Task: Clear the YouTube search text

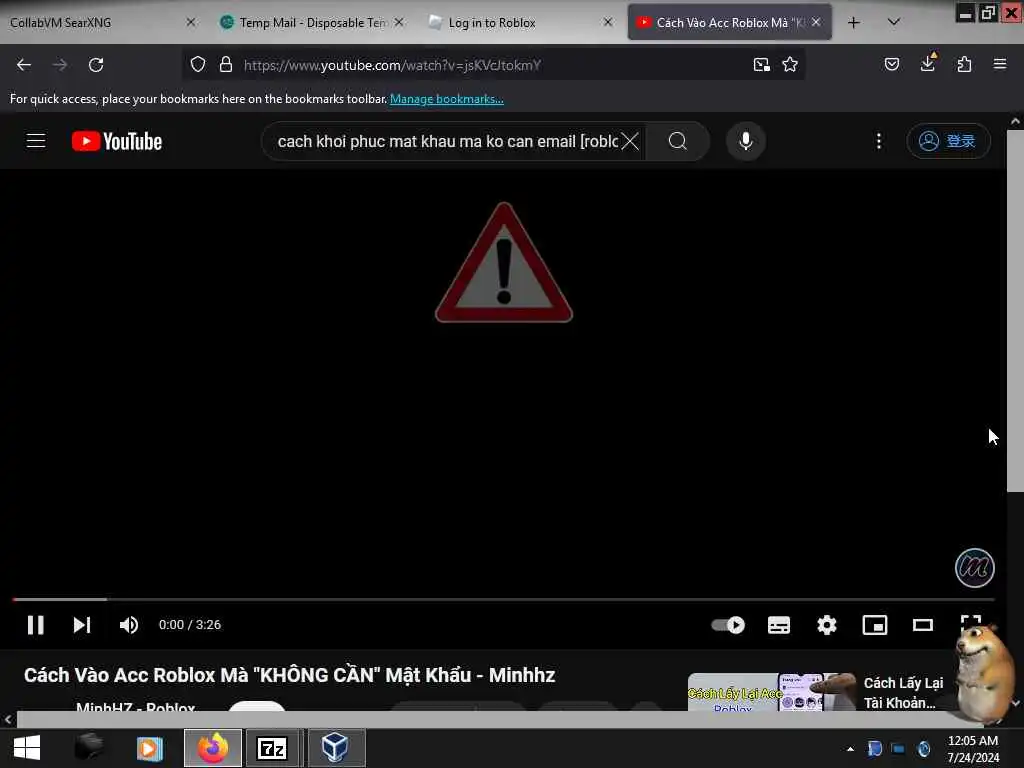Action: 630,141
